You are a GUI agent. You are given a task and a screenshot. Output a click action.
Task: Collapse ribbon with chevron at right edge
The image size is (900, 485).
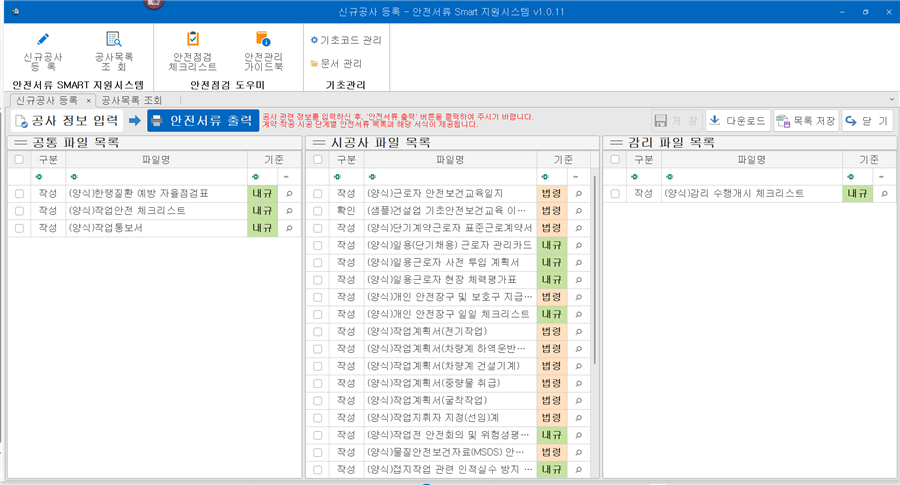[891, 100]
